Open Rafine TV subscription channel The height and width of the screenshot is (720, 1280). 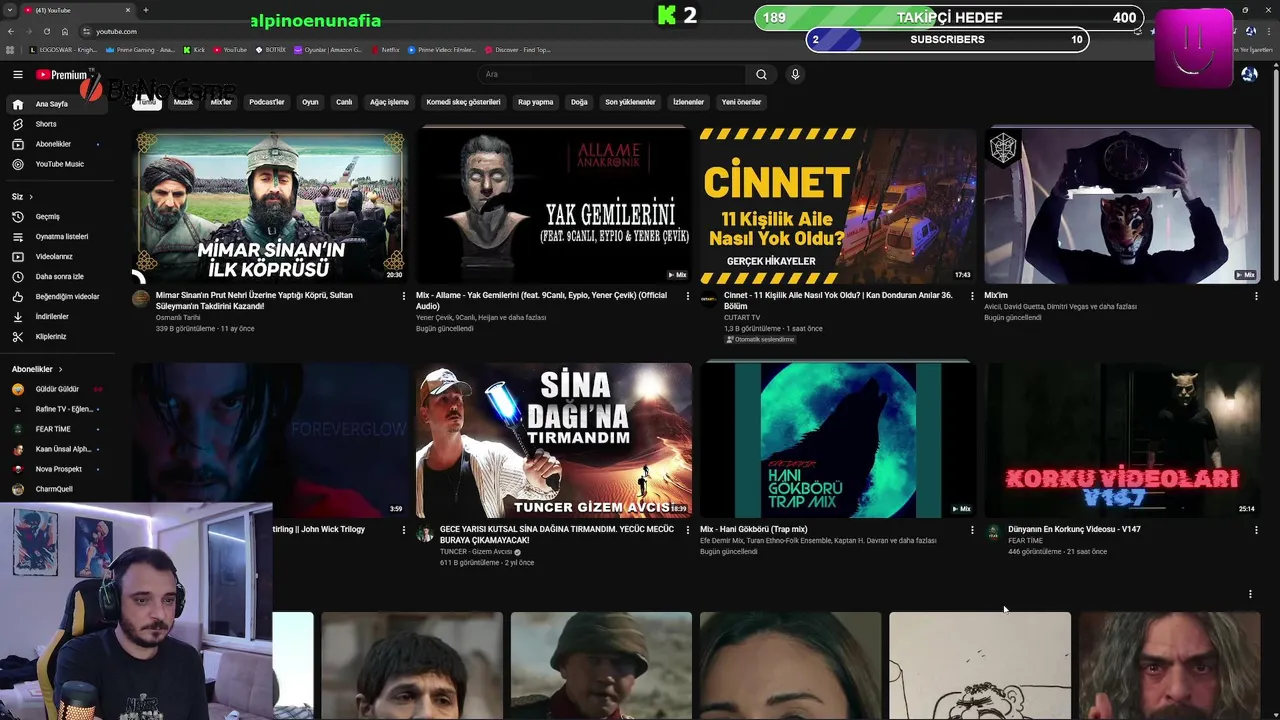[x=57, y=409]
